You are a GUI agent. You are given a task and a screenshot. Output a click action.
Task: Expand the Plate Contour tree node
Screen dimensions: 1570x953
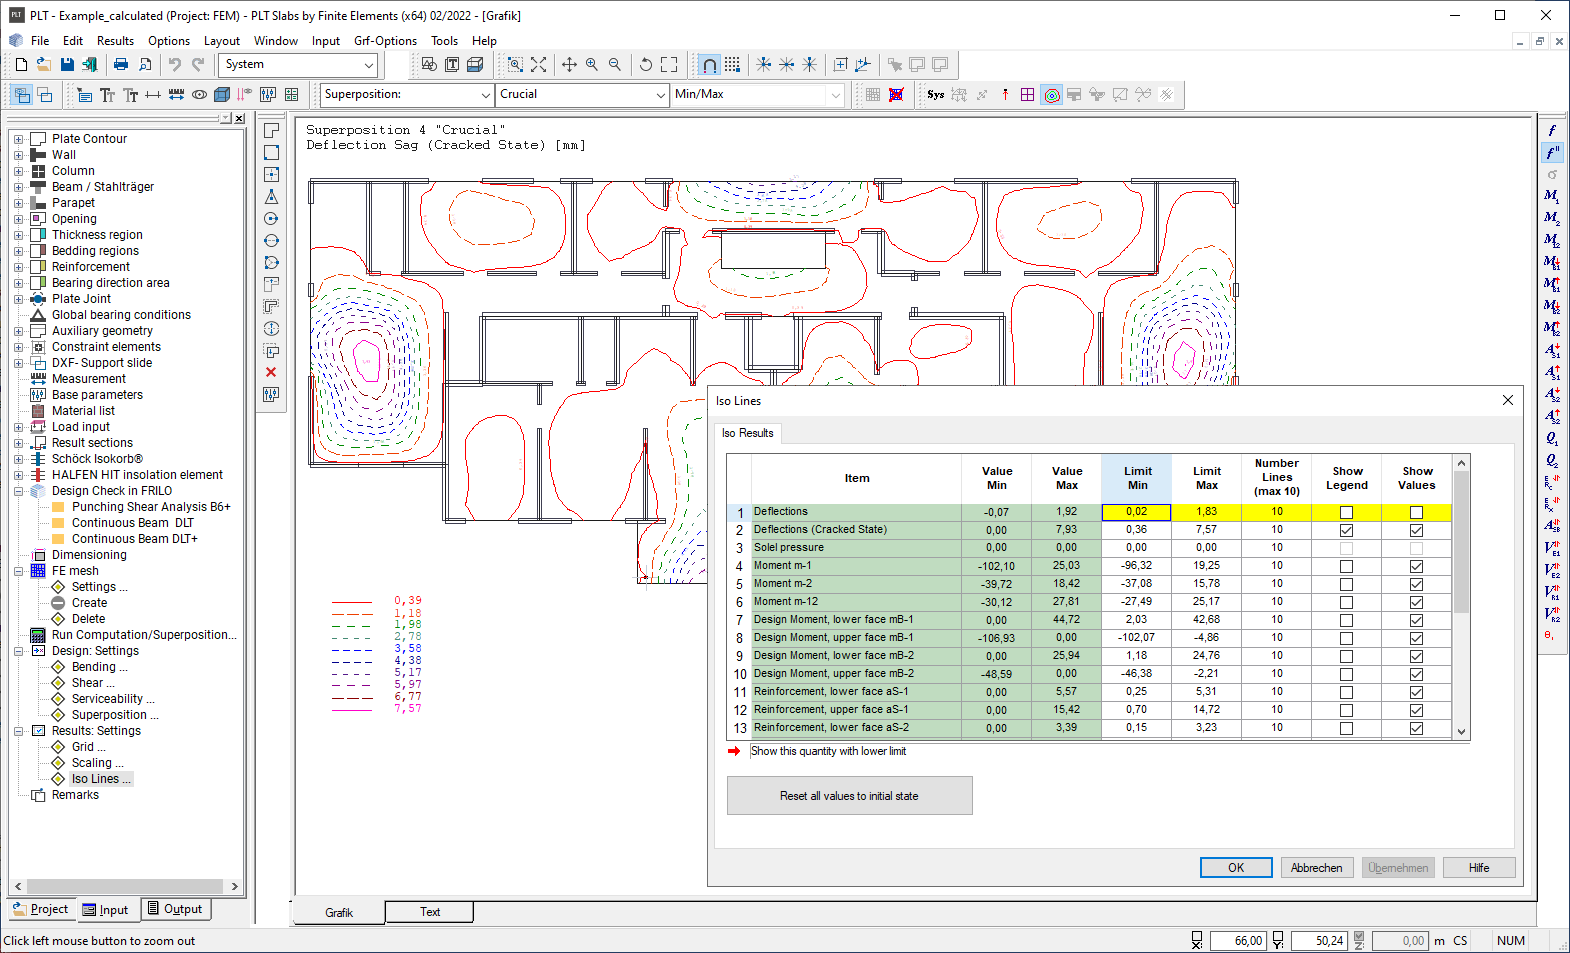[x=18, y=139]
